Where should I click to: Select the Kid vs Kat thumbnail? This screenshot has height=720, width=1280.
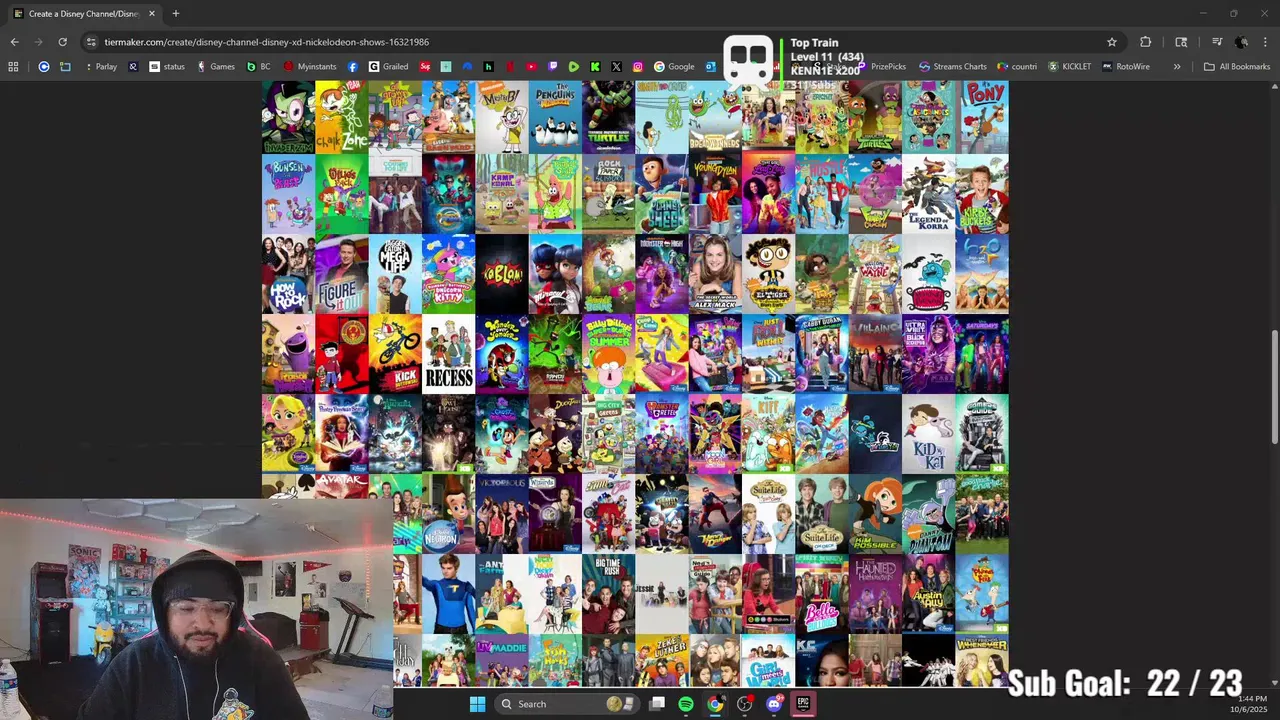click(x=928, y=434)
